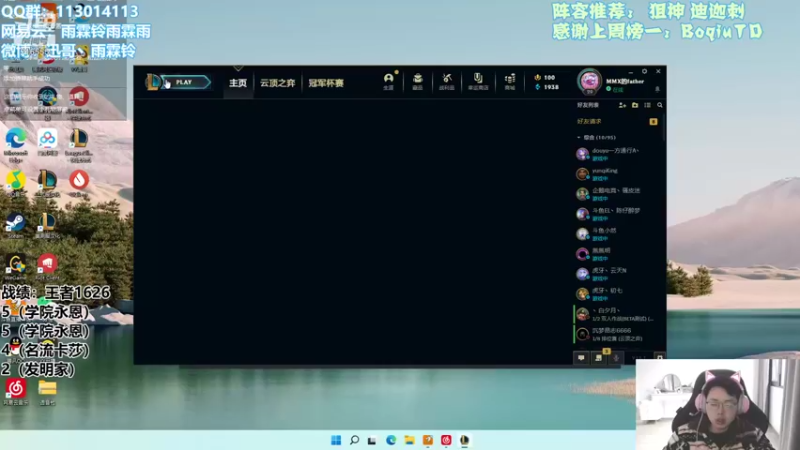800x450 pixels.
Task: Open the missions icon with badge
Action: 599,358
